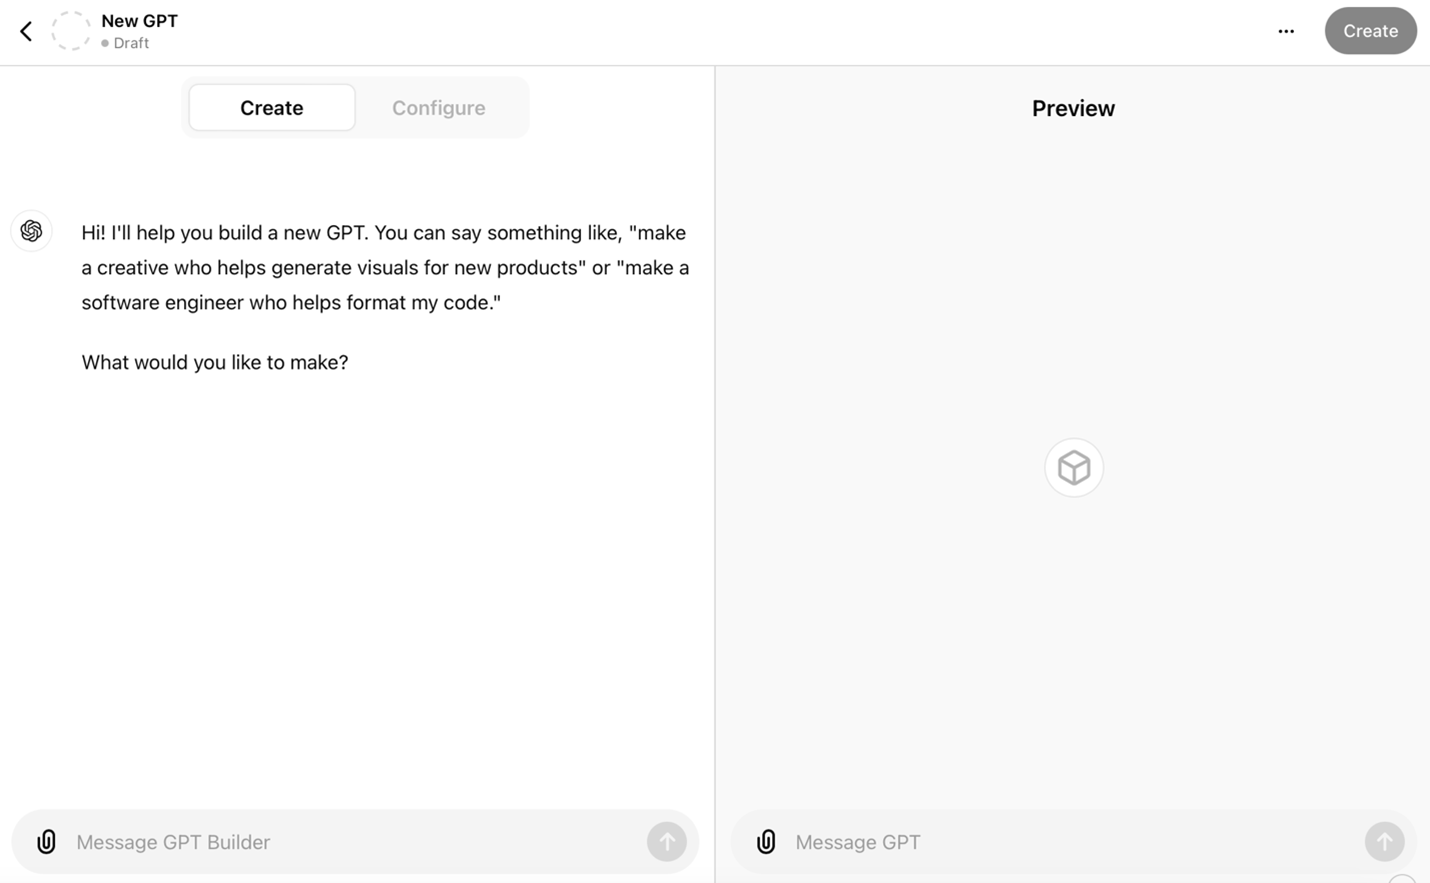Click the circular avatar frame beside the back arrow
1430x883 pixels.
(x=70, y=30)
